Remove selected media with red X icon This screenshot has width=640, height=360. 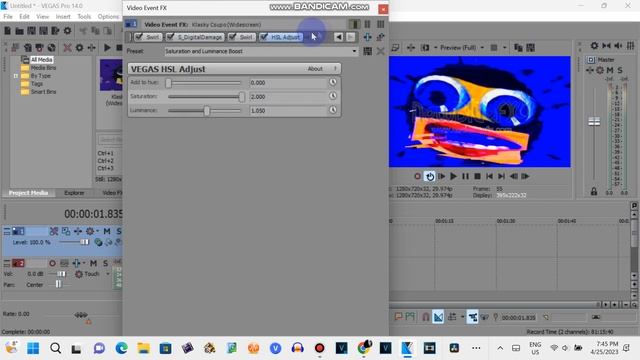tap(67, 48)
